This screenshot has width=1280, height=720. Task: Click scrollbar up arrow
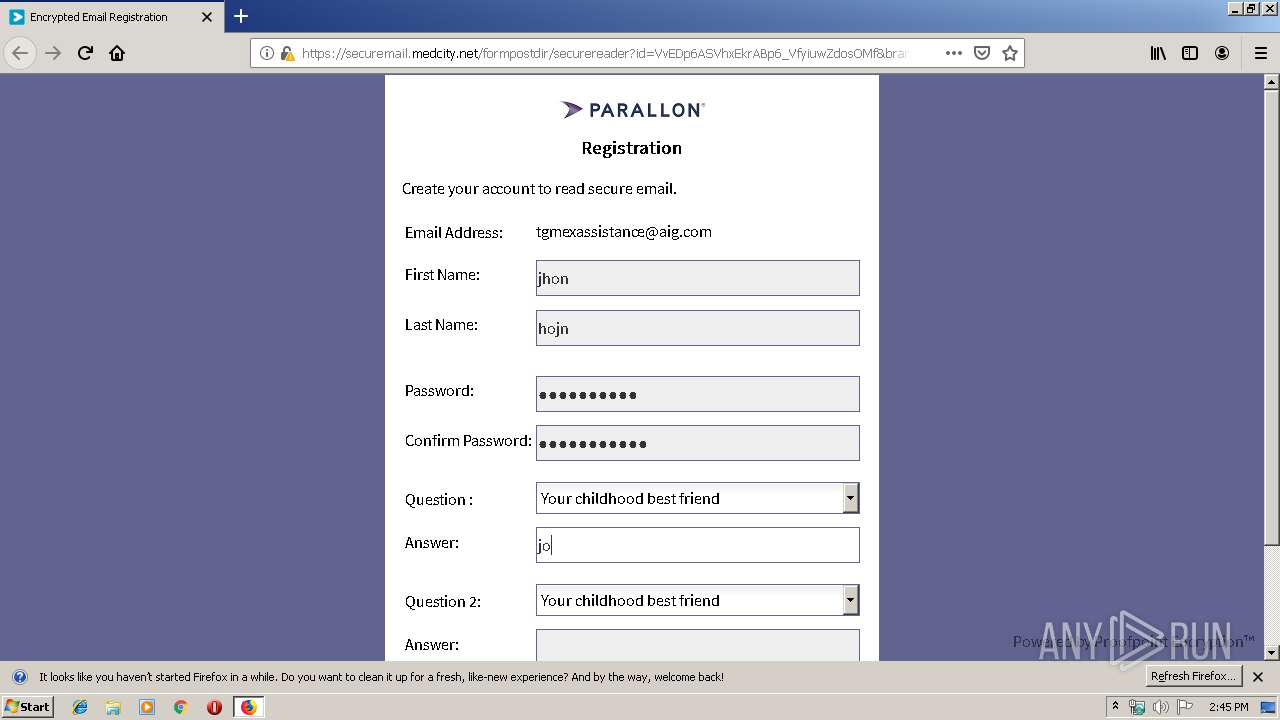[x=1272, y=82]
